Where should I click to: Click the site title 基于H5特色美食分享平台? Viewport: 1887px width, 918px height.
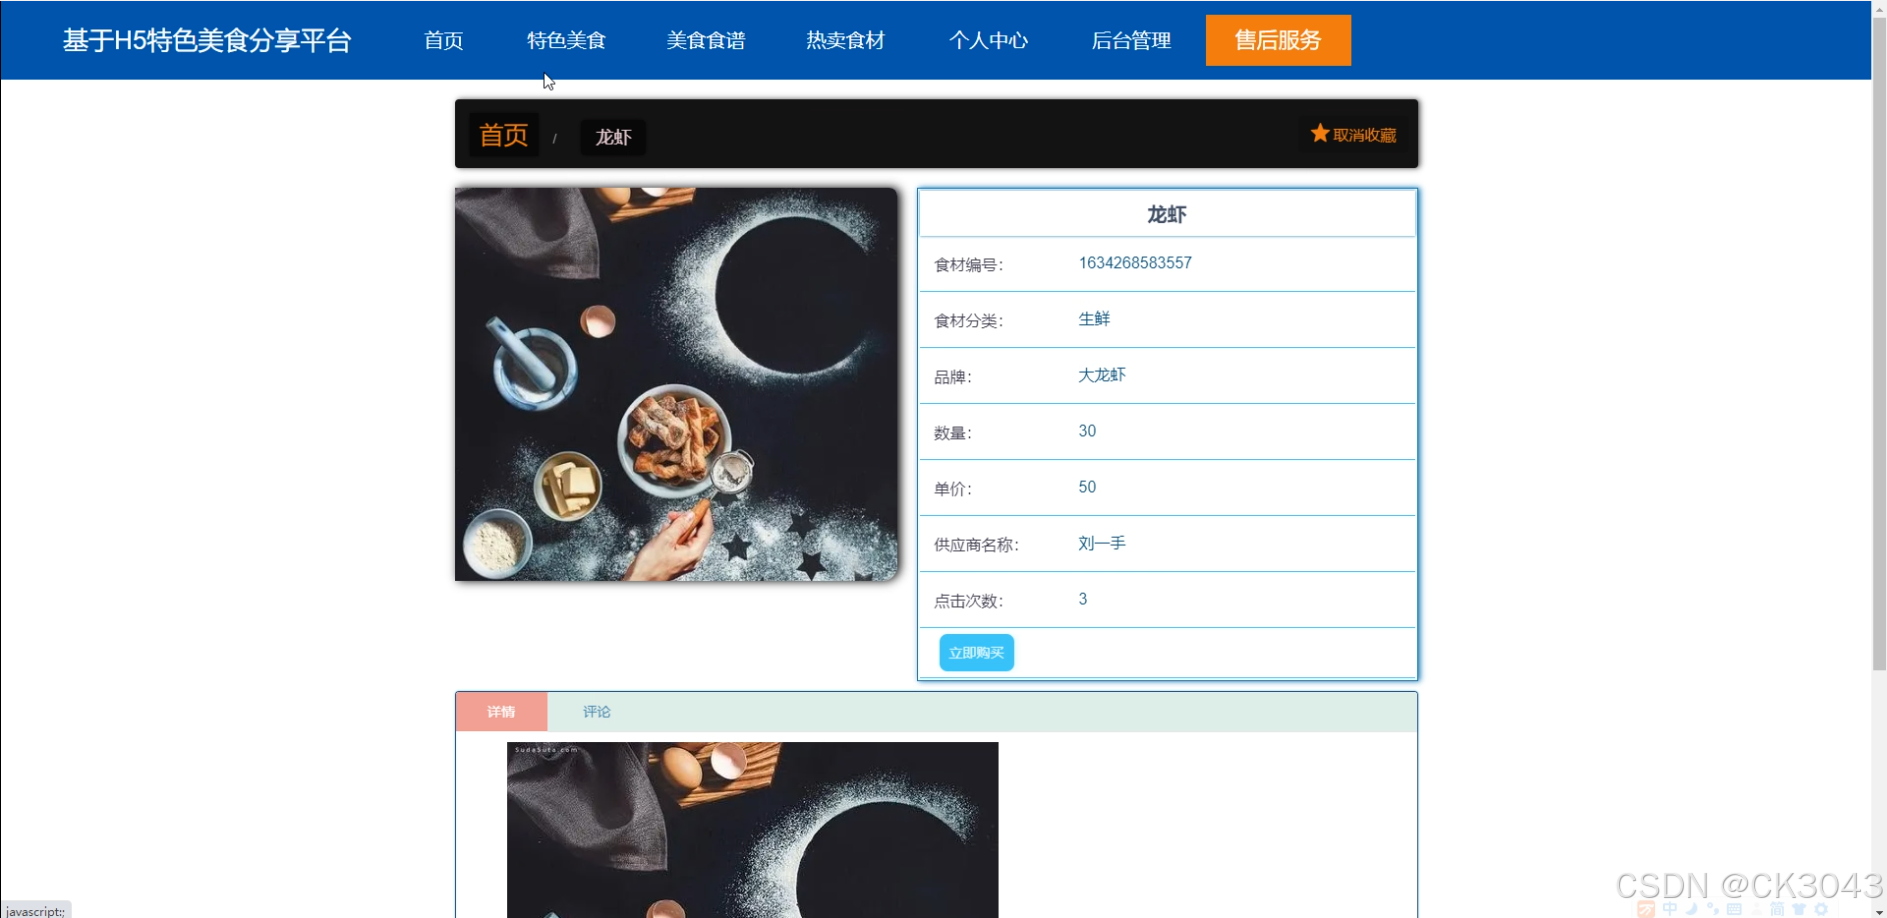click(207, 40)
